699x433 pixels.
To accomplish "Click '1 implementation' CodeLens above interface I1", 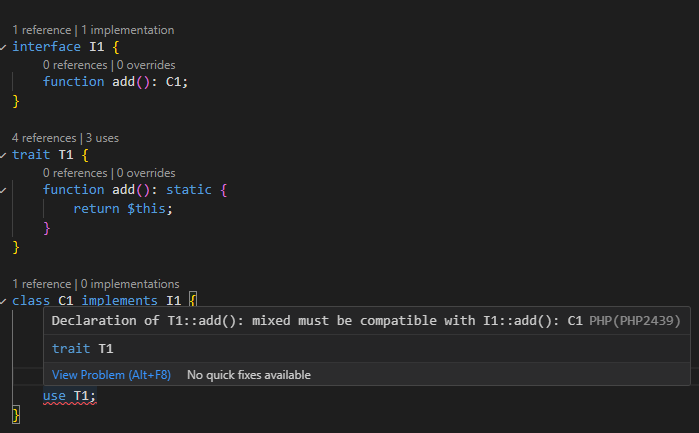I will 127,30.
